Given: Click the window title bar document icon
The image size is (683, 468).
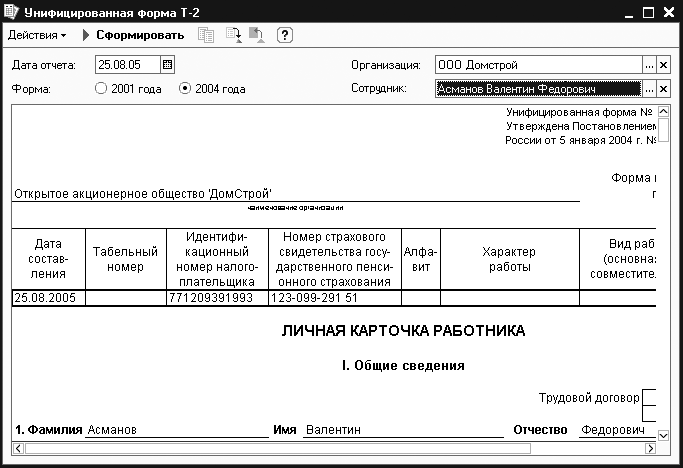Looking at the screenshot, I should tap(10, 11).
